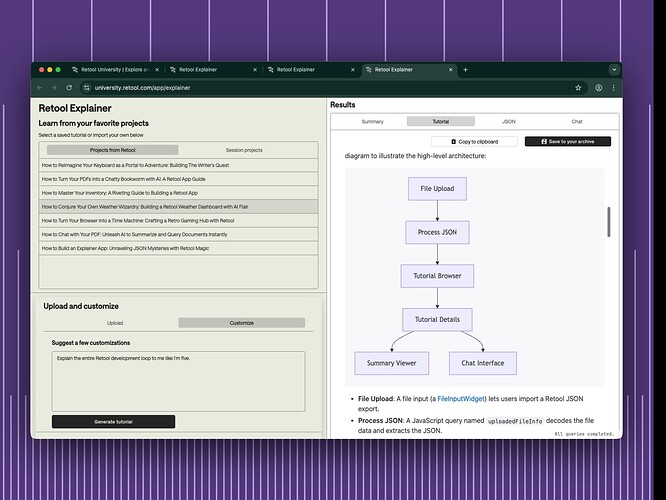Click the uploadedFileInfo code text
The width and height of the screenshot is (666, 500).
pyautogui.click(x=515, y=421)
